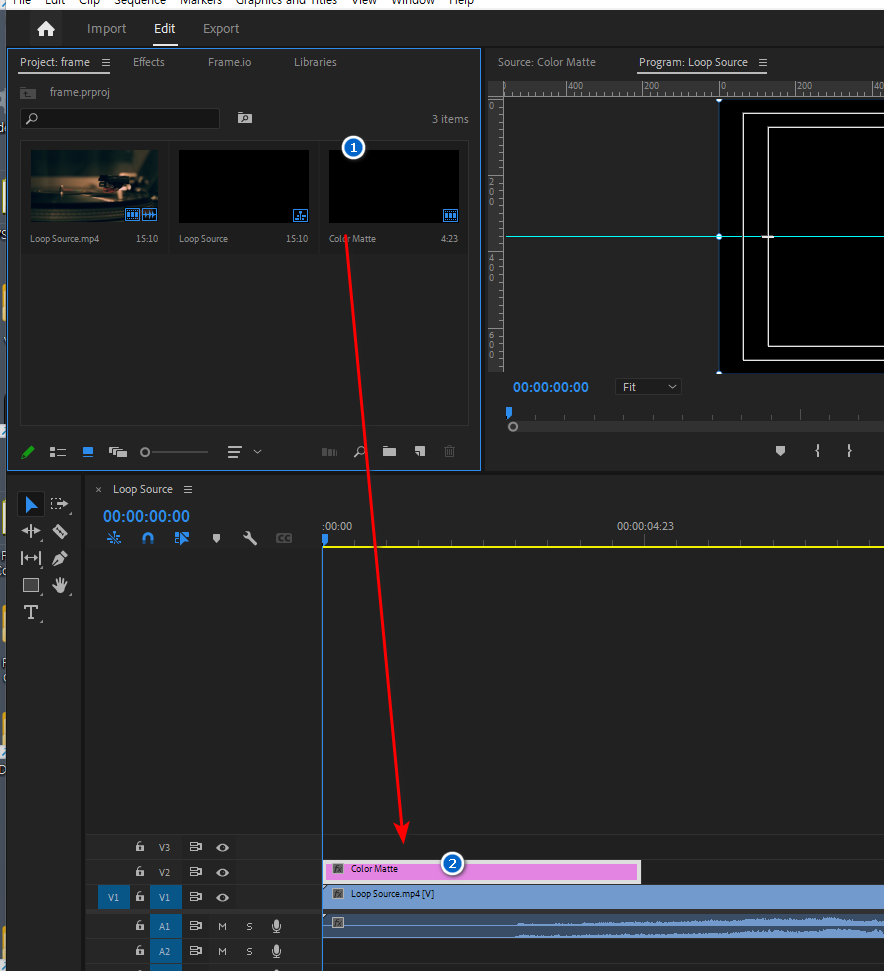884x971 pixels.
Task: Select the Ripple Edit tool
Action: [31, 531]
